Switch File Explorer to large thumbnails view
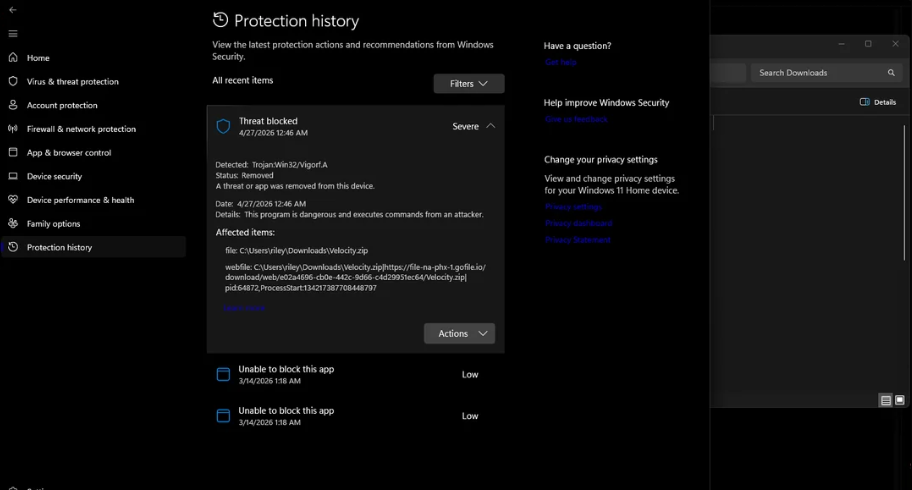Viewport: 912px width, 490px height. tap(899, 401)
